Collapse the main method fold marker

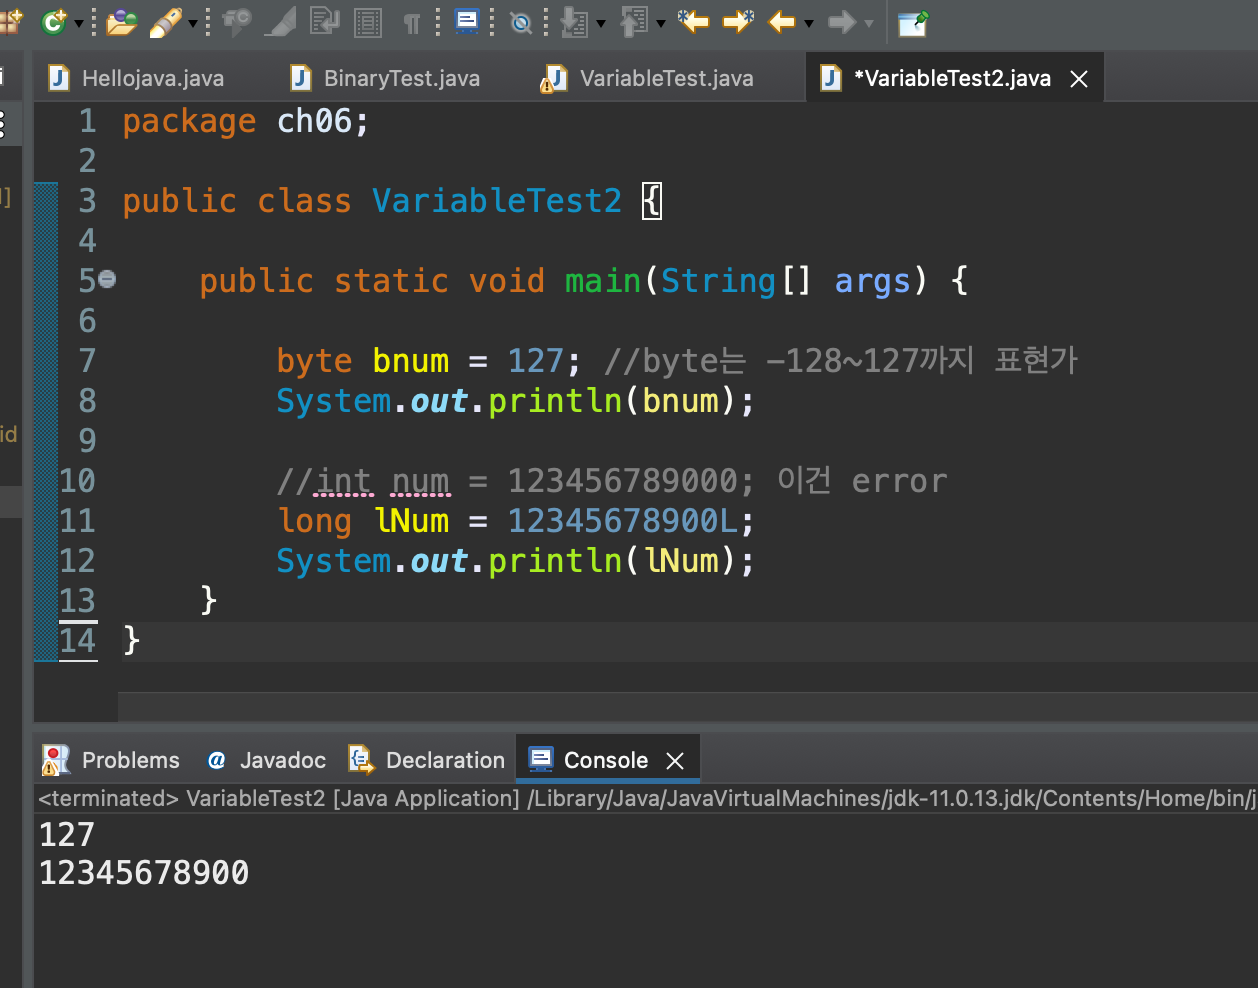pos(107,280)
